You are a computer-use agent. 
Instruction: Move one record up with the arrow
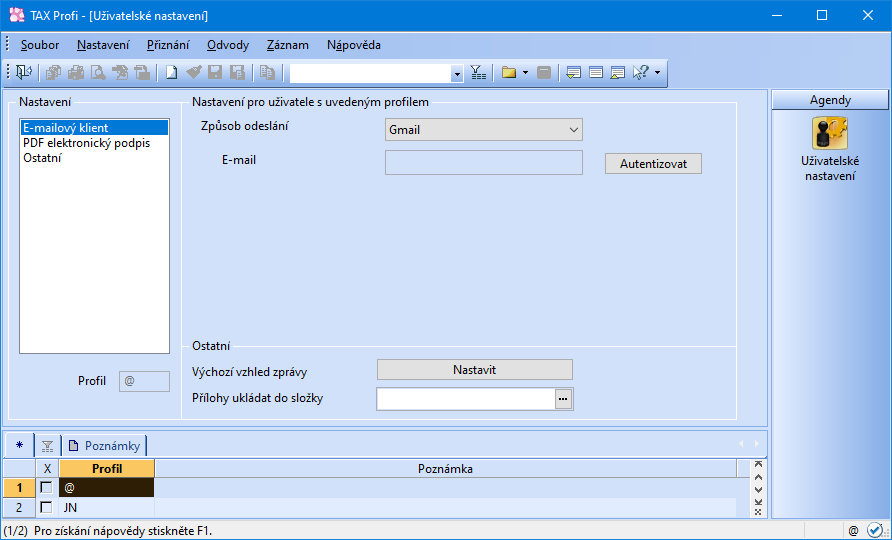click(x=758, y=477)
